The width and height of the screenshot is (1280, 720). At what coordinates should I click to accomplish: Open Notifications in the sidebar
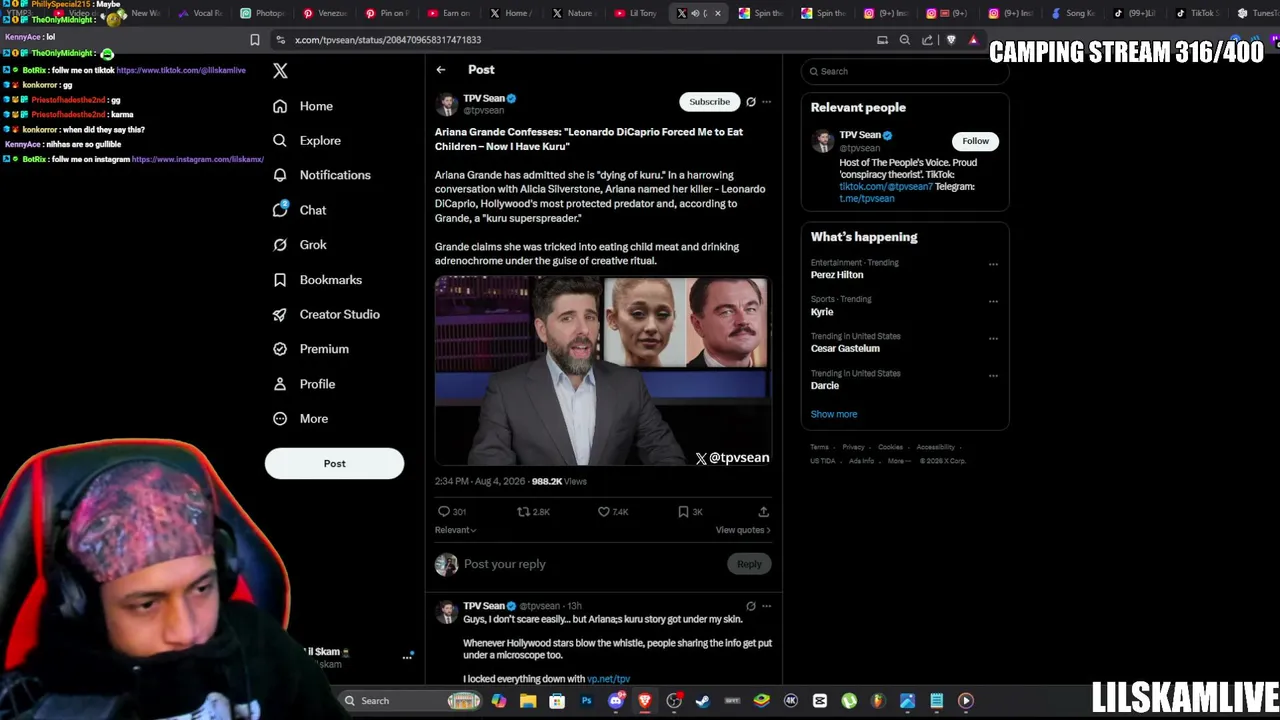322,175
